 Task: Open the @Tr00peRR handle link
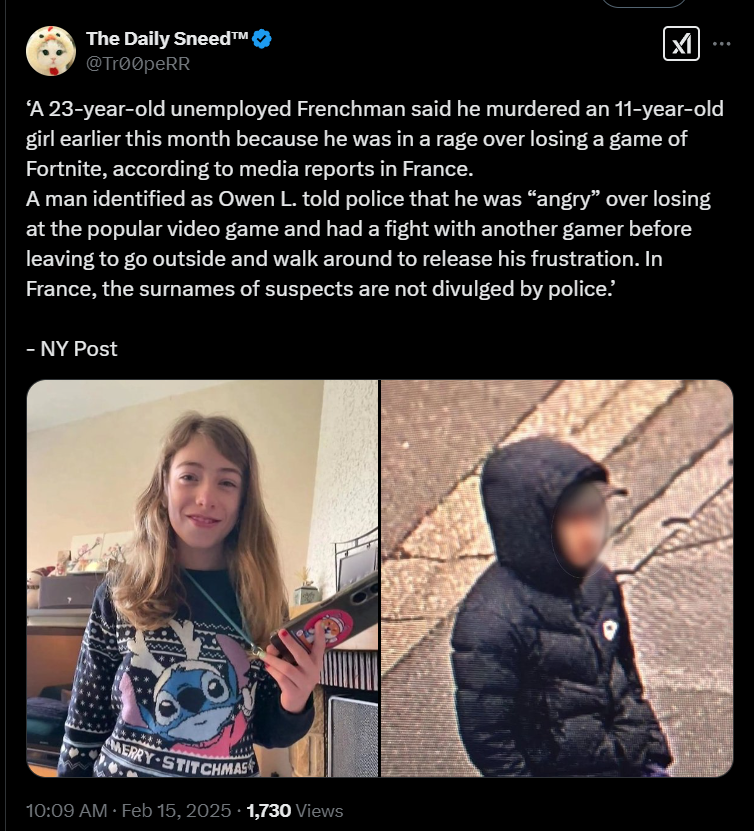click(138, 64)
